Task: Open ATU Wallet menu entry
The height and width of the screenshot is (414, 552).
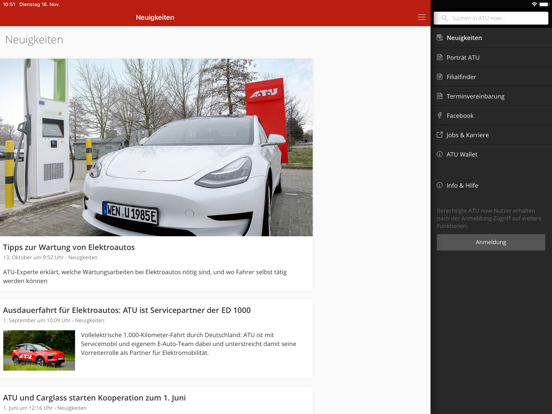Action: click(491, 154)
